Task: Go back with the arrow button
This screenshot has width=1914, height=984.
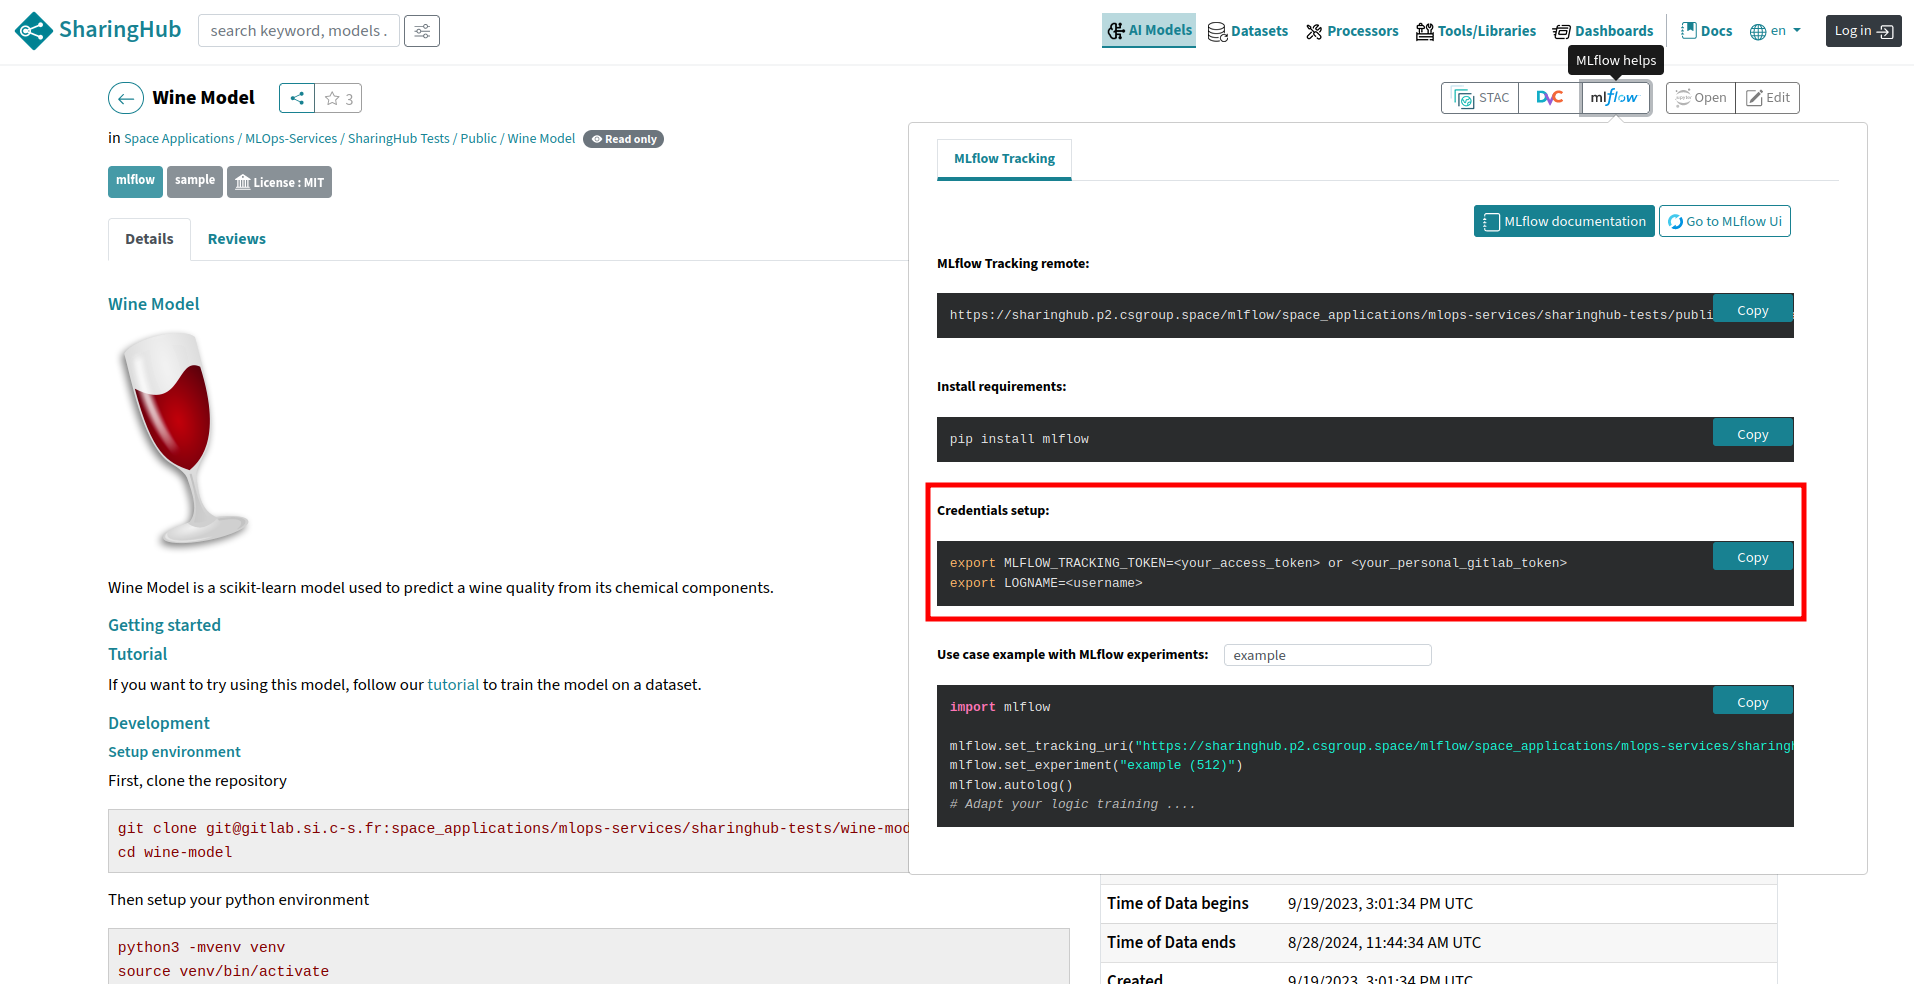Action: [125, 98]
